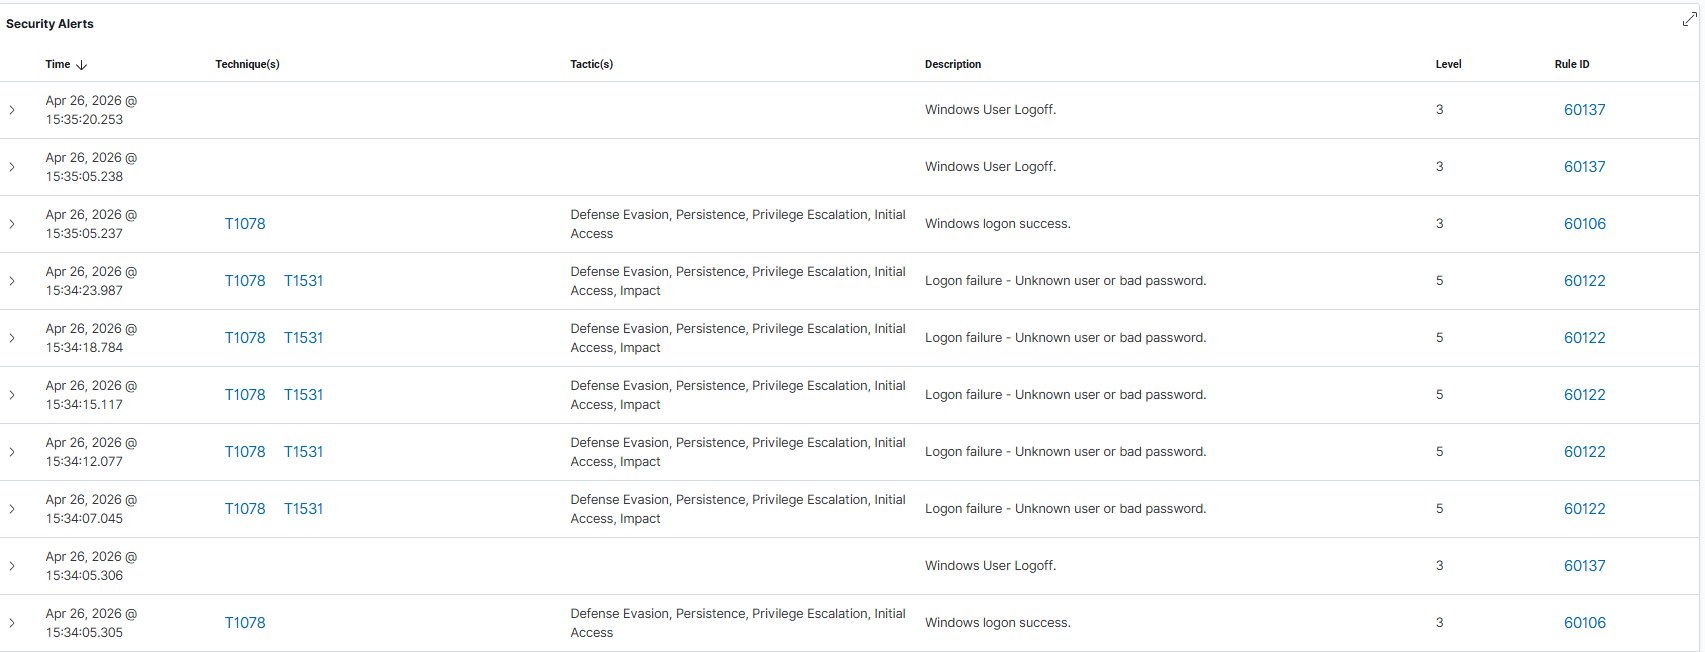Sort alerts by the Time column arrow
1705x652 pixels.
click(82, 65)
